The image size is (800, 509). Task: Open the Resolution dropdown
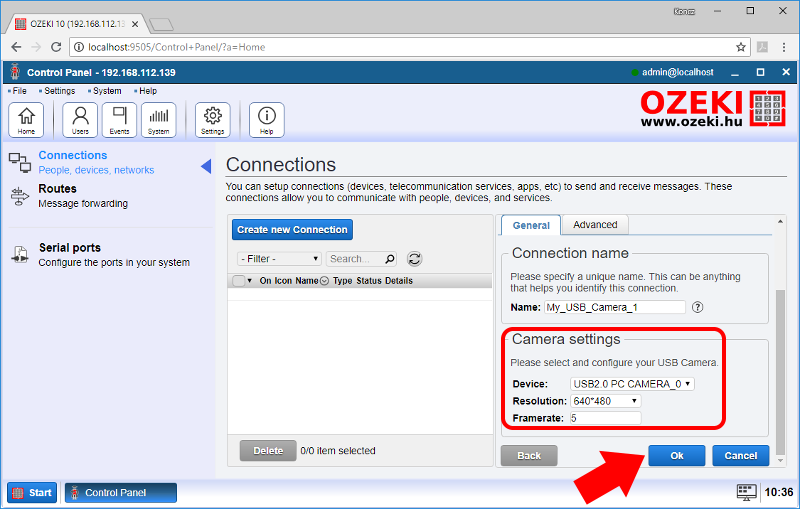click(605, 401)
